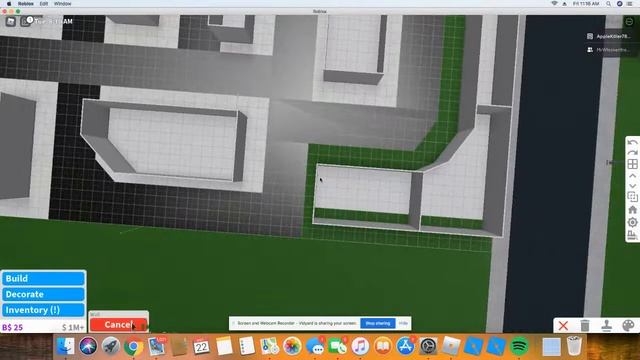Go up one floor with the up chevron
The image size is (640, 360).
(632, 176)
